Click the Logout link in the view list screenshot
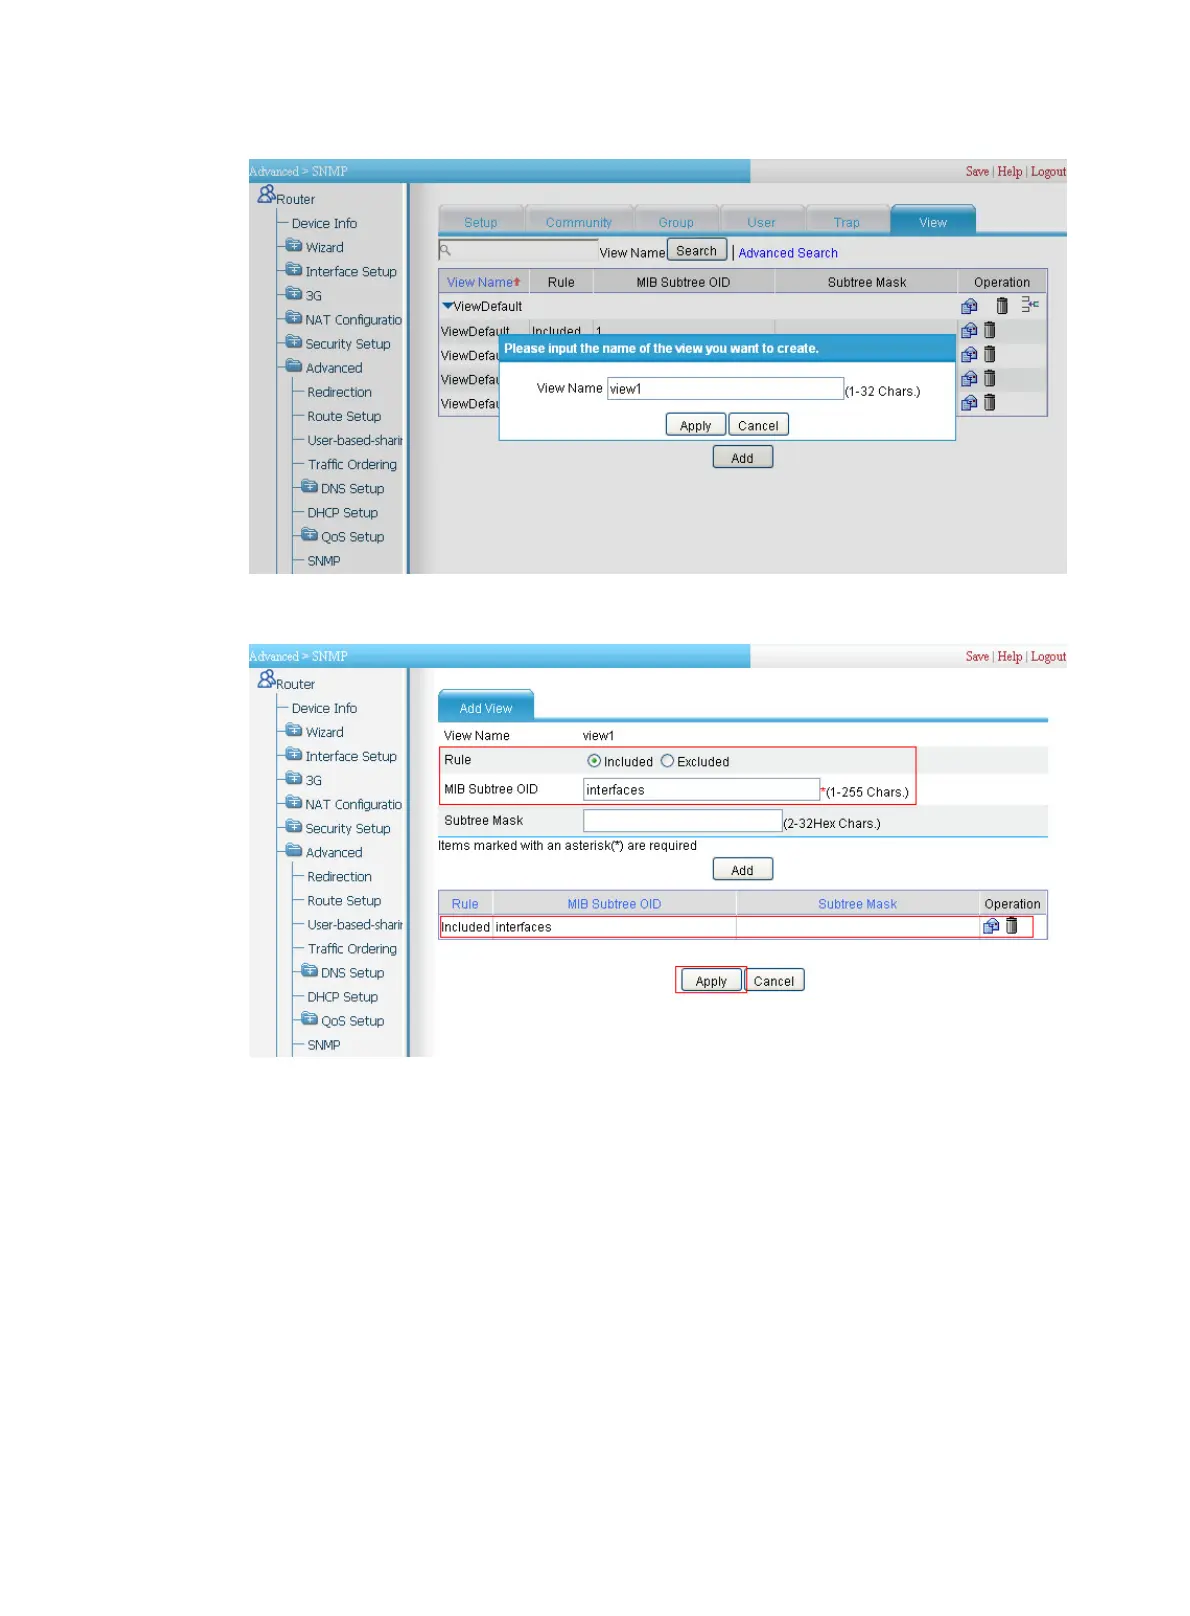 coord(1048,171)
